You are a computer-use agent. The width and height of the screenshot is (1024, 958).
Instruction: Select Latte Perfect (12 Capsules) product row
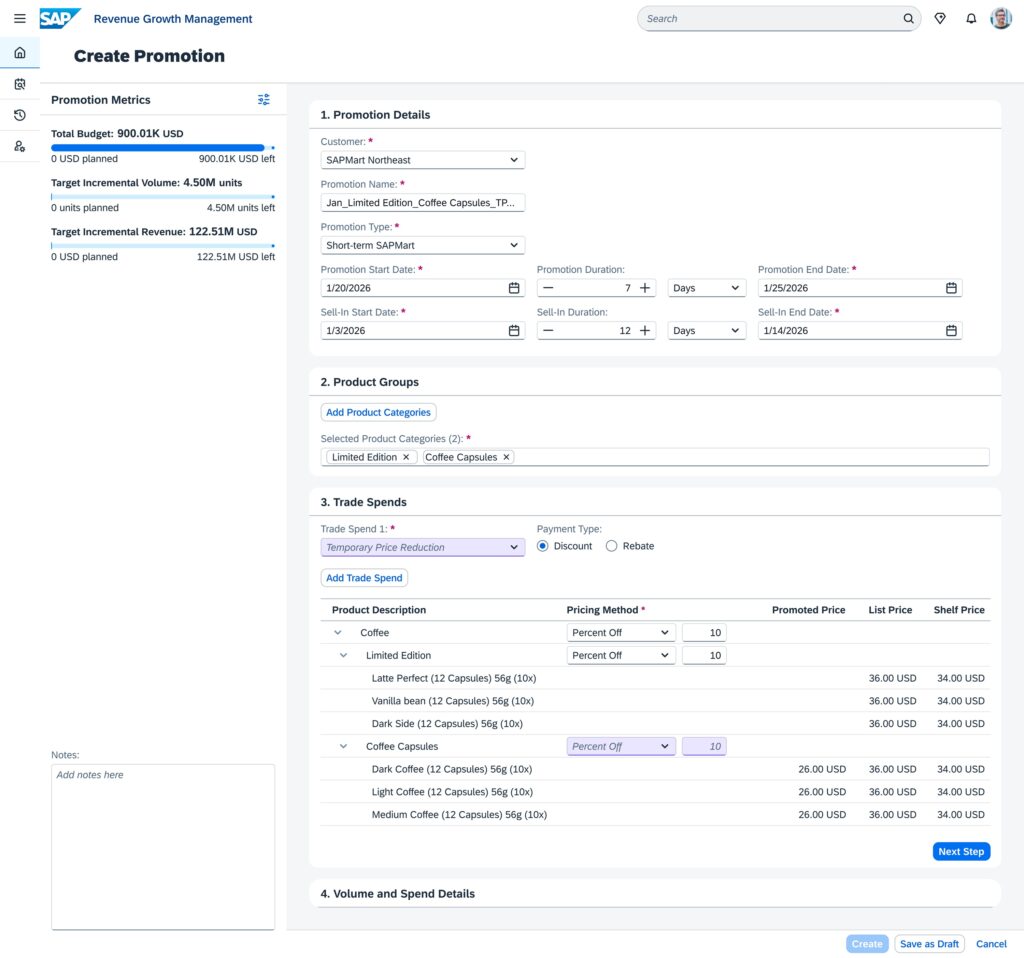(655, 678)
